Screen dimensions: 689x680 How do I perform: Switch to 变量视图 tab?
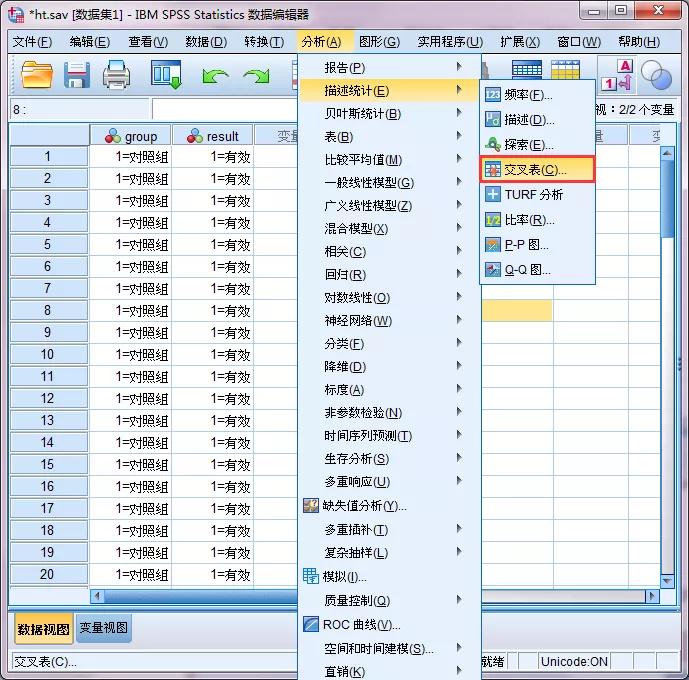104,628
